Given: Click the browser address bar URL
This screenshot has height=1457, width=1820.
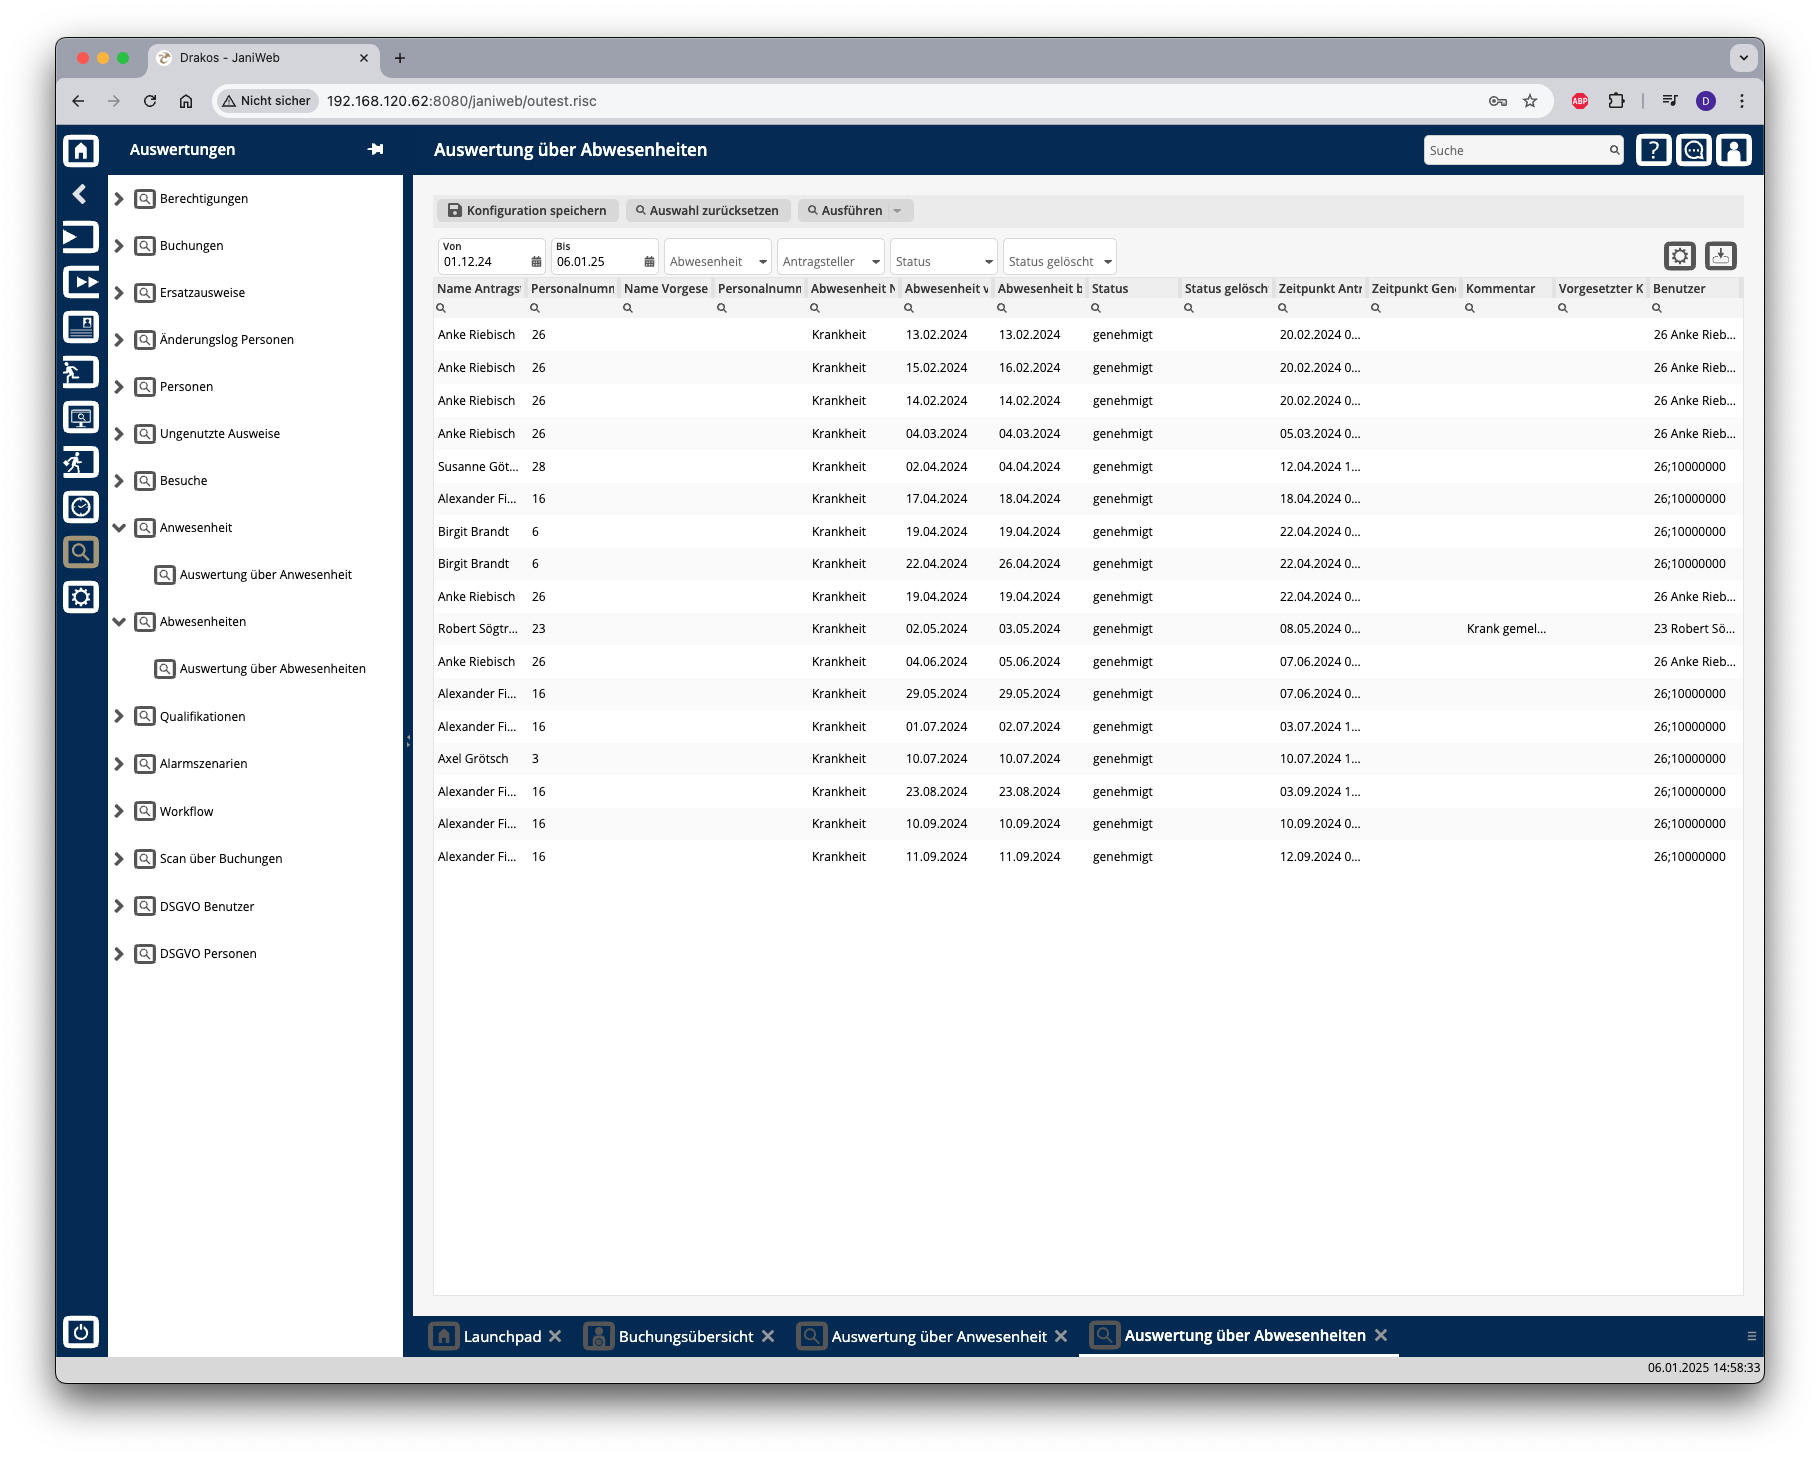Looking at the screenshot, I should [462, 101].
